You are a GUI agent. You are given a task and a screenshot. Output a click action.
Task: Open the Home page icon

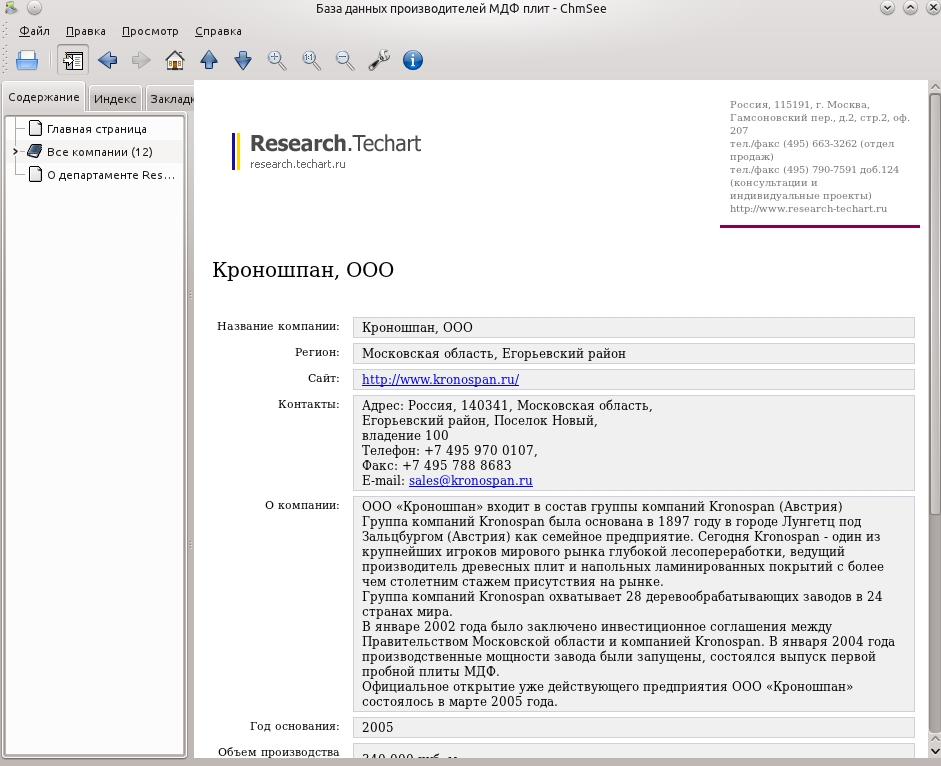tap(175, 60)
